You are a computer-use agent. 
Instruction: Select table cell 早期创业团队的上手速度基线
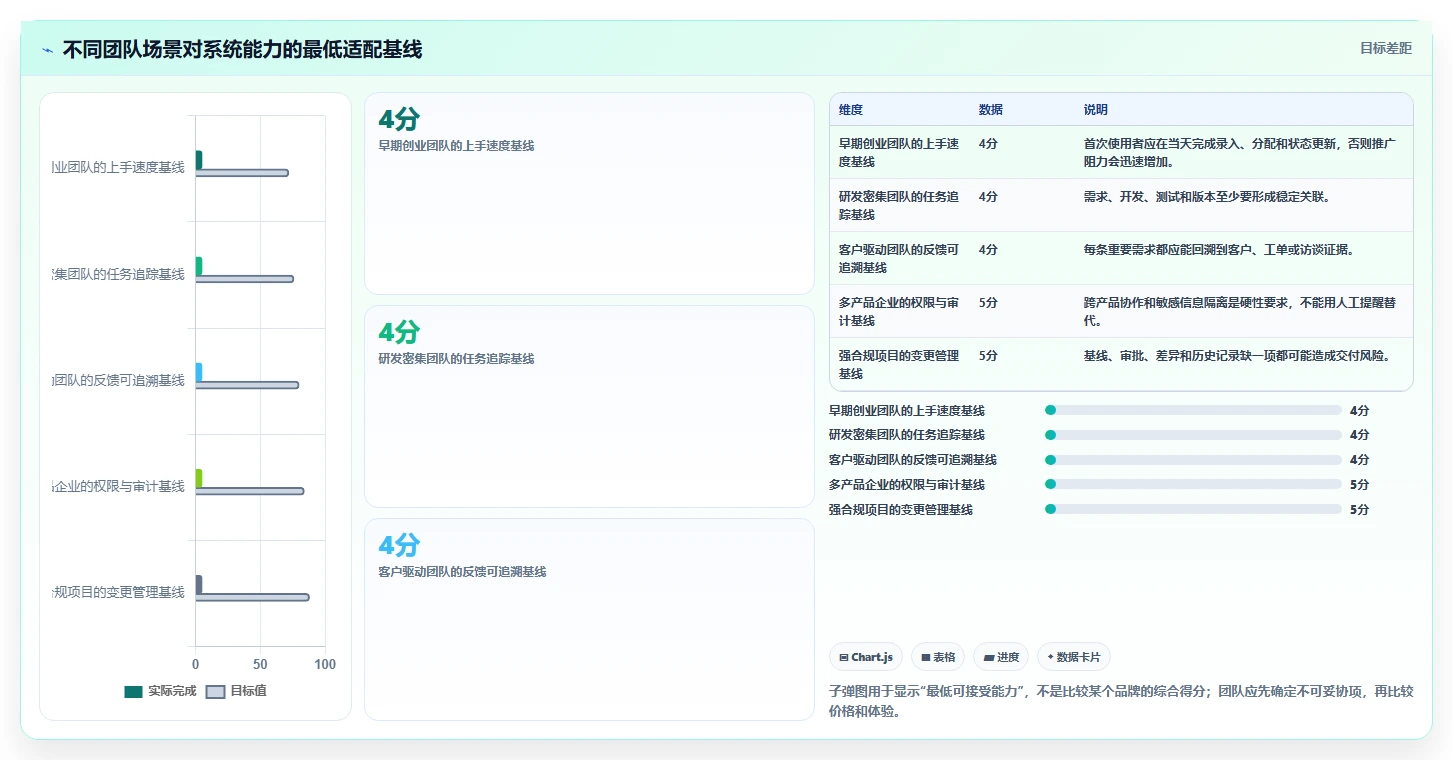pyautogui.click(x=899, y=152)
